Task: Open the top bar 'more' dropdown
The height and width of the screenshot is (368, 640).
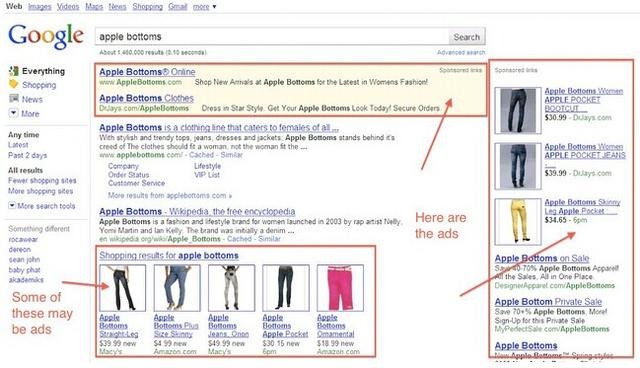Action: tap(204, 7)
